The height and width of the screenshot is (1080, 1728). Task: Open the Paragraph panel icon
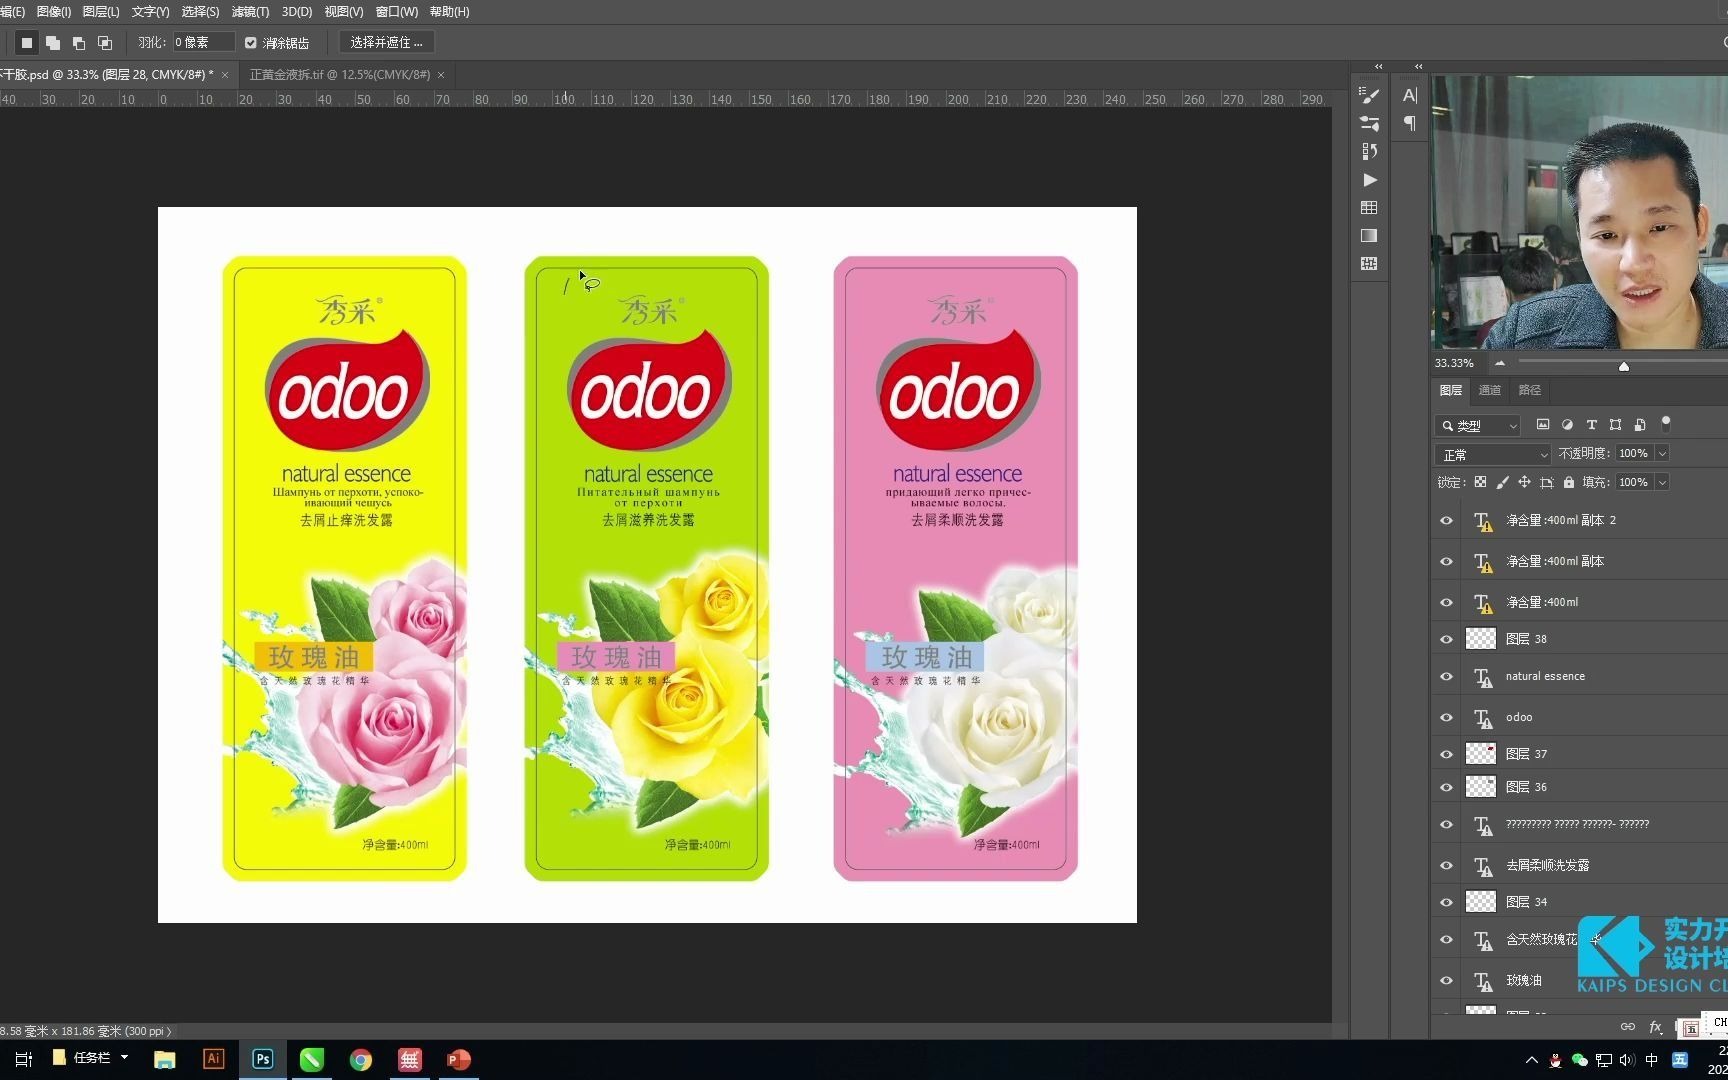point(1409,123)
